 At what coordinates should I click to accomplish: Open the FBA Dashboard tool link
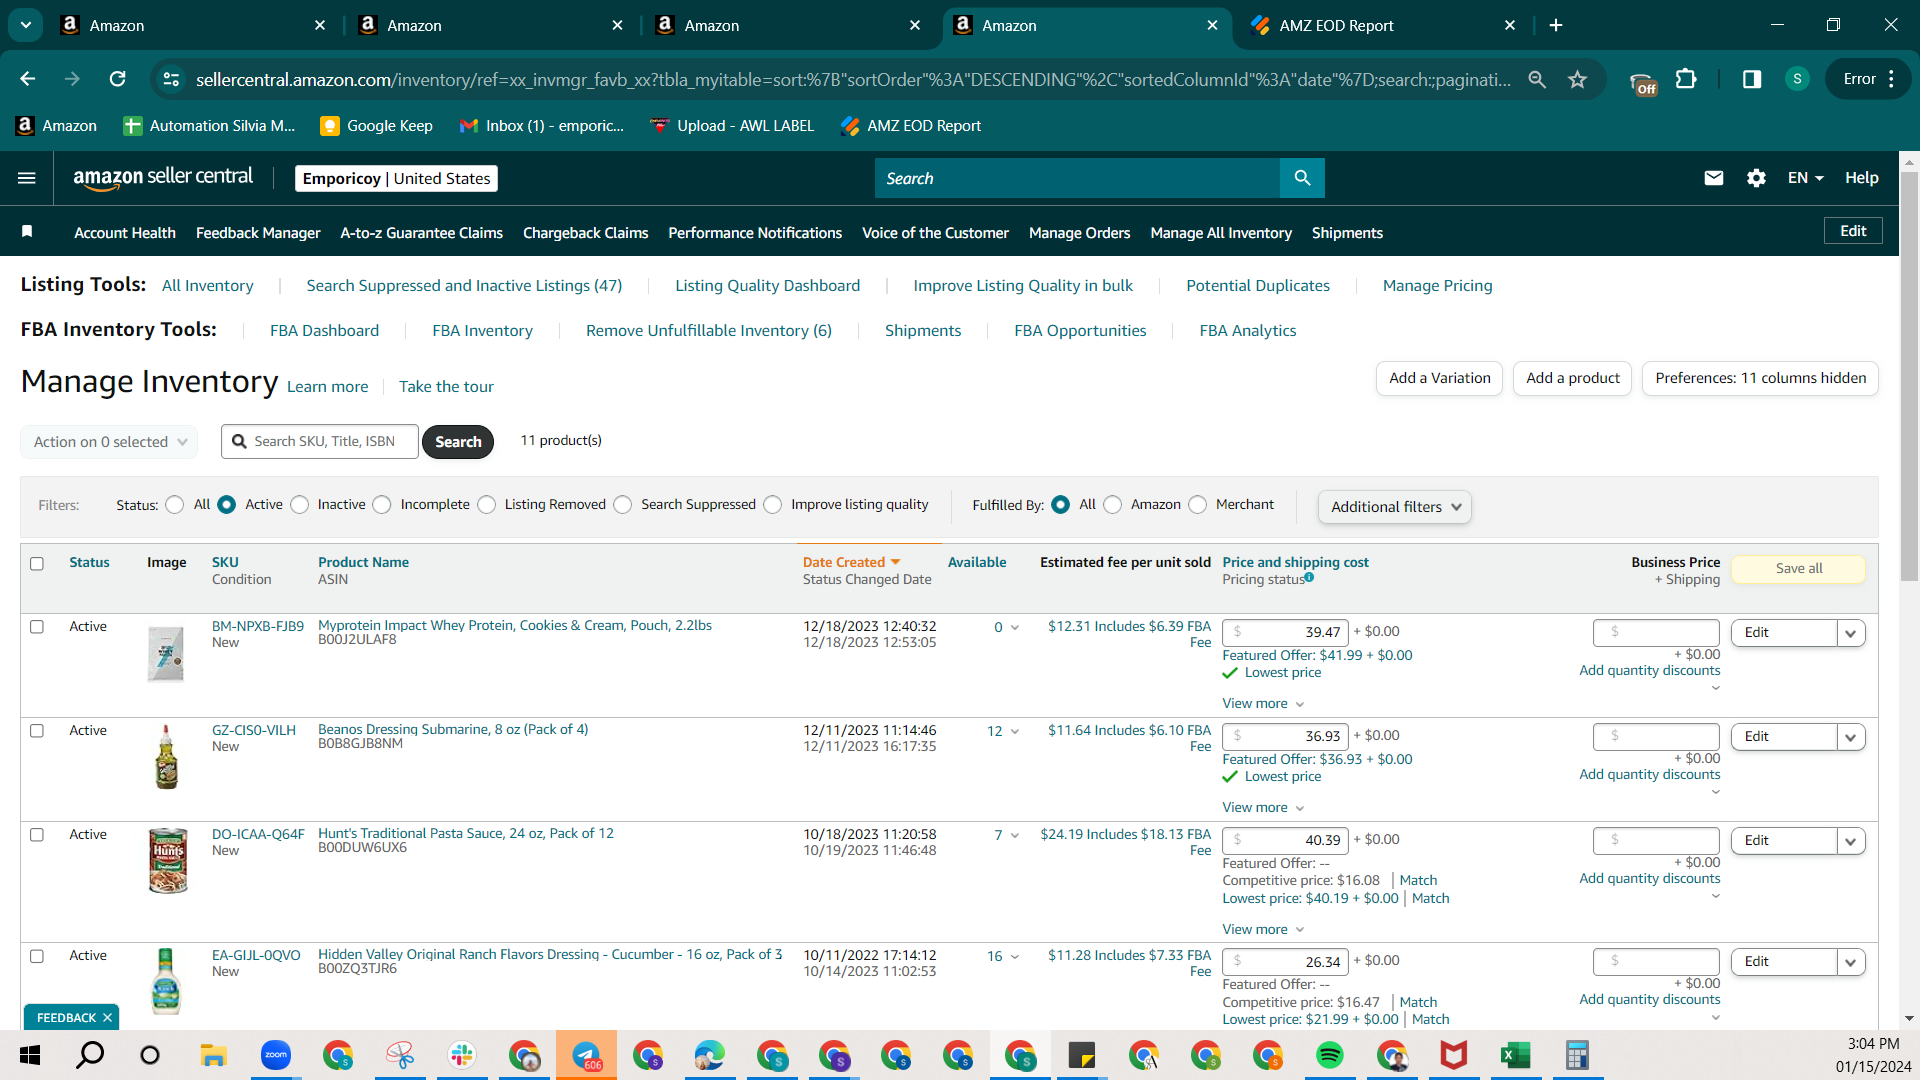click(324, 331)
